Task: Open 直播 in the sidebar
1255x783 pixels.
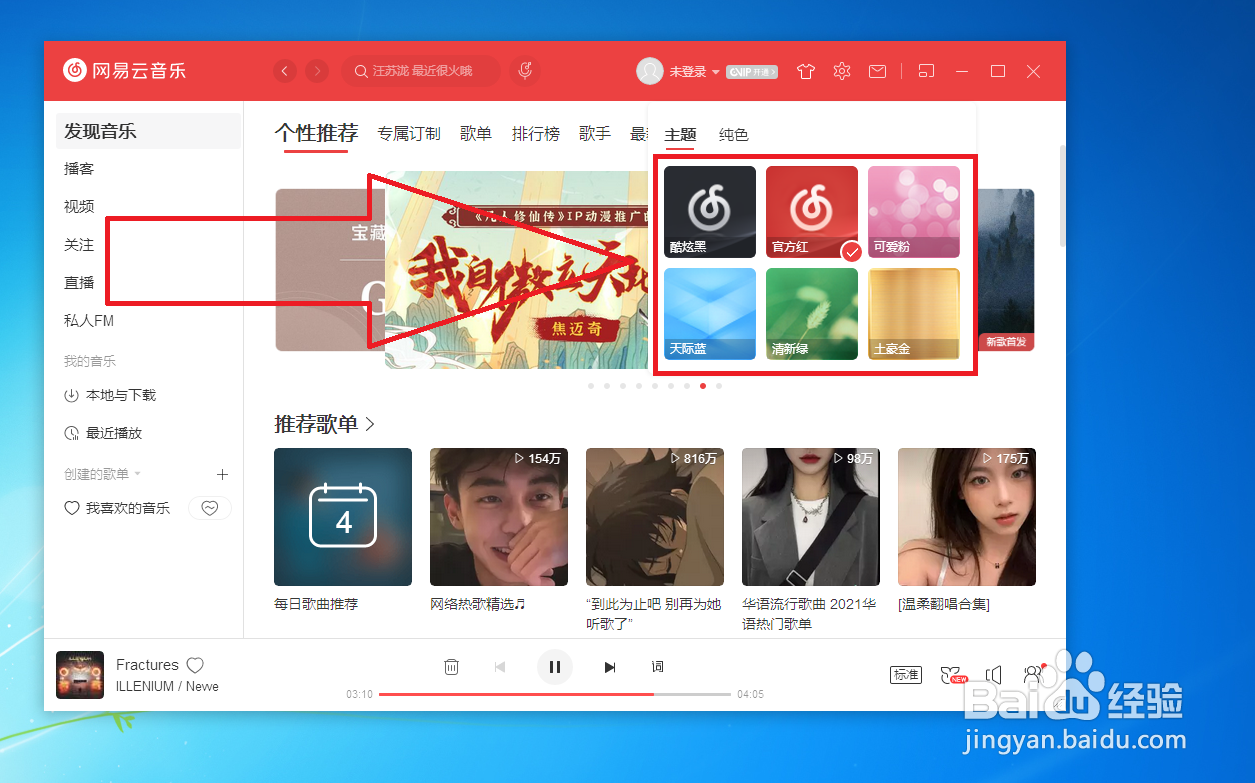Action: coord(79,283)
